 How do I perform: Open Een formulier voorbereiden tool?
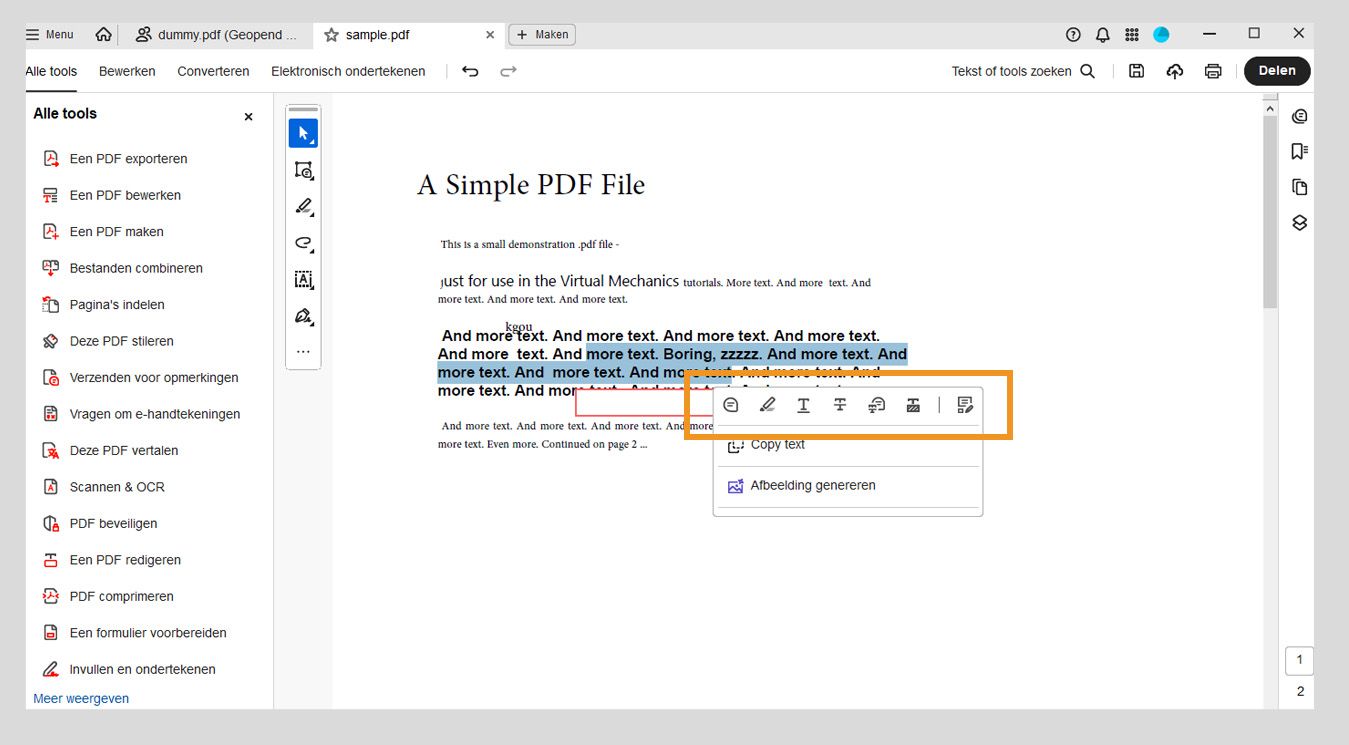click(x=147, y=633)
